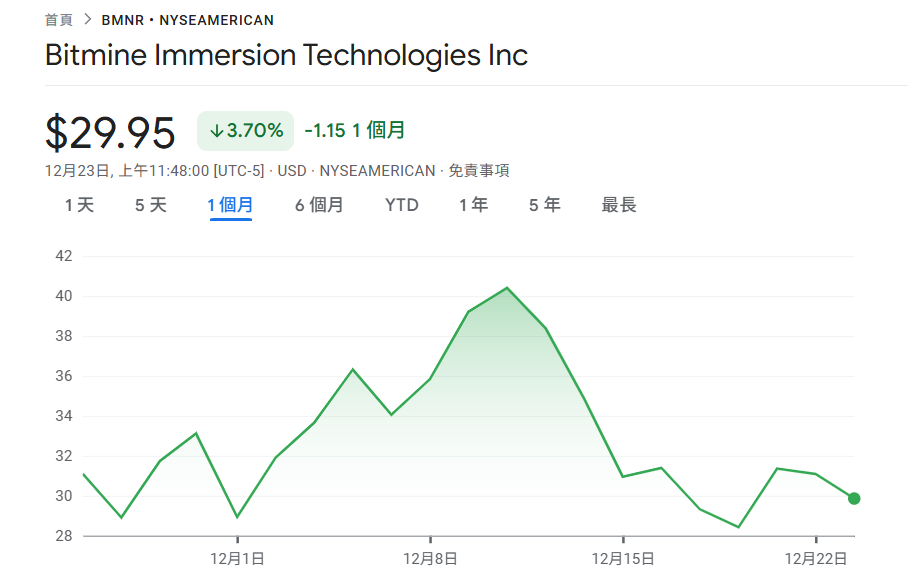Switch to the 1天 time range tab

point(79,204)
